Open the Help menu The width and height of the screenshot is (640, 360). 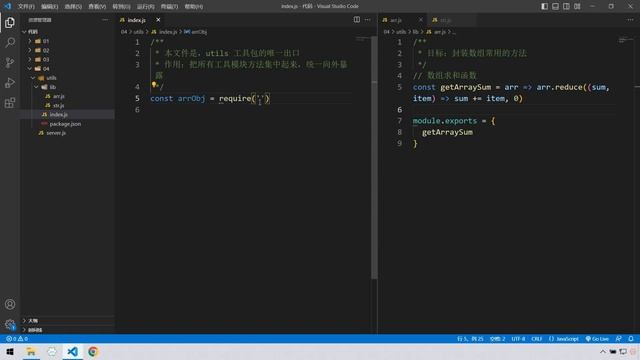(193, 7)
